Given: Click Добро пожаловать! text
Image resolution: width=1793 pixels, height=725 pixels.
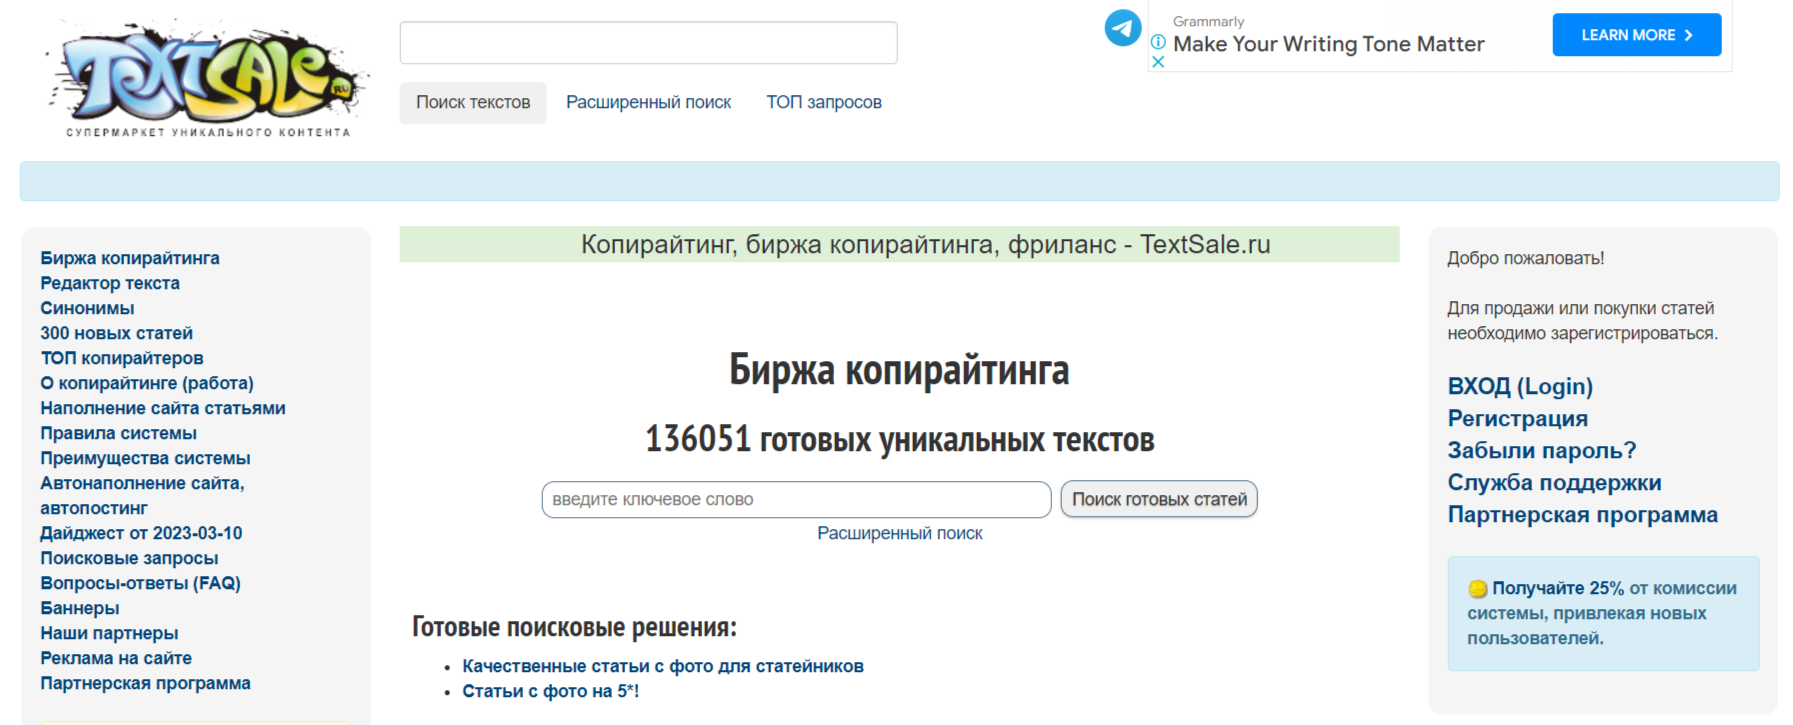Looking at the screenshot, I should [1525, 258].
